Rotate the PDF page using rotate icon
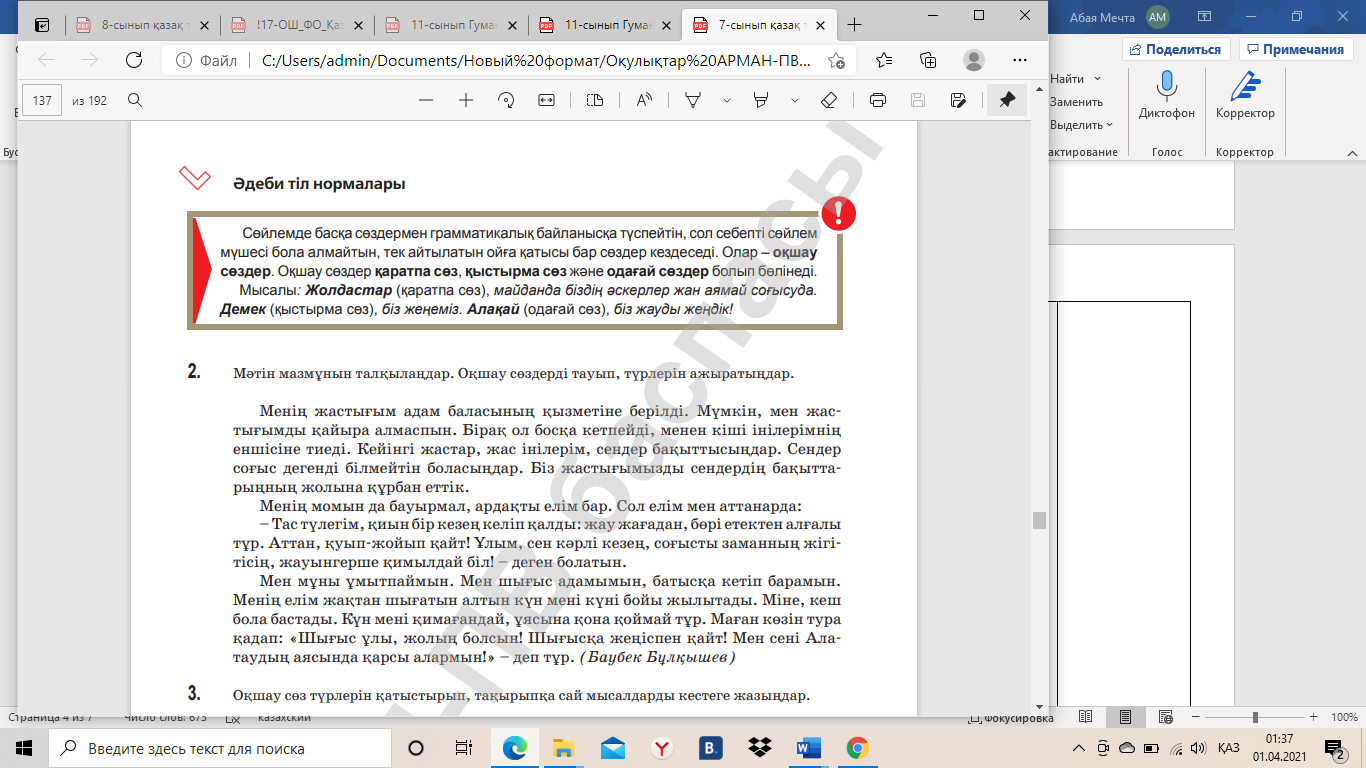This screenshot has width=1366, height=768. pyautogui.click(x=506, y=100)
